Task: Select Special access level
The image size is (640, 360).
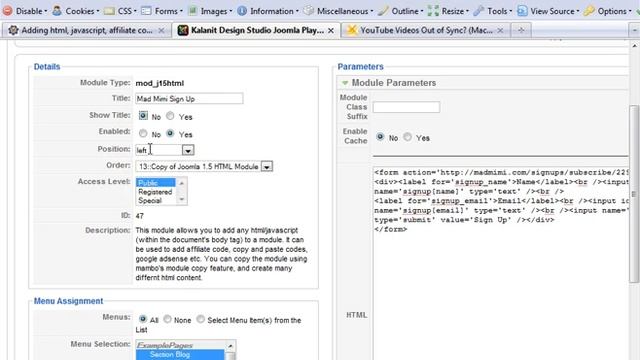Action: [156, 200]
